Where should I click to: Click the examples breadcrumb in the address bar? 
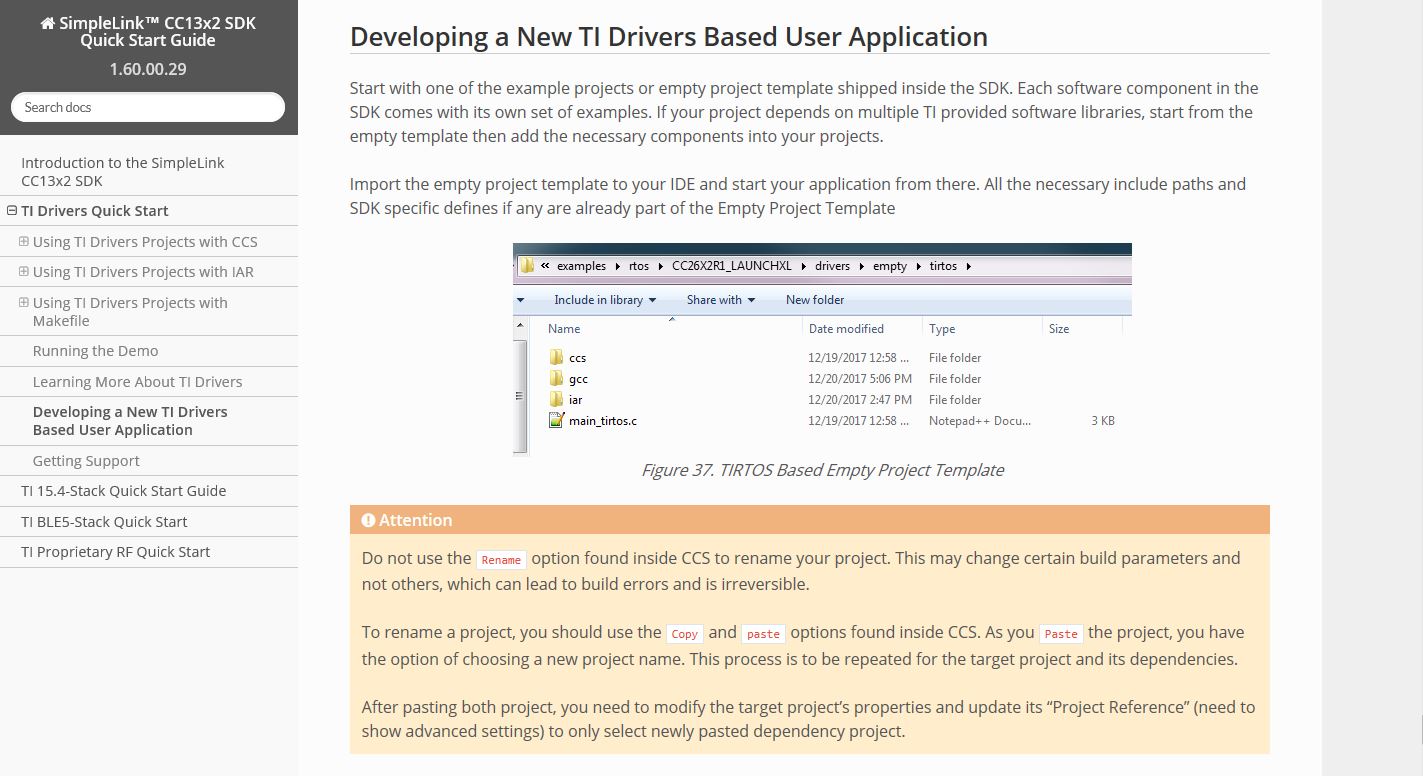click(581, 266)
